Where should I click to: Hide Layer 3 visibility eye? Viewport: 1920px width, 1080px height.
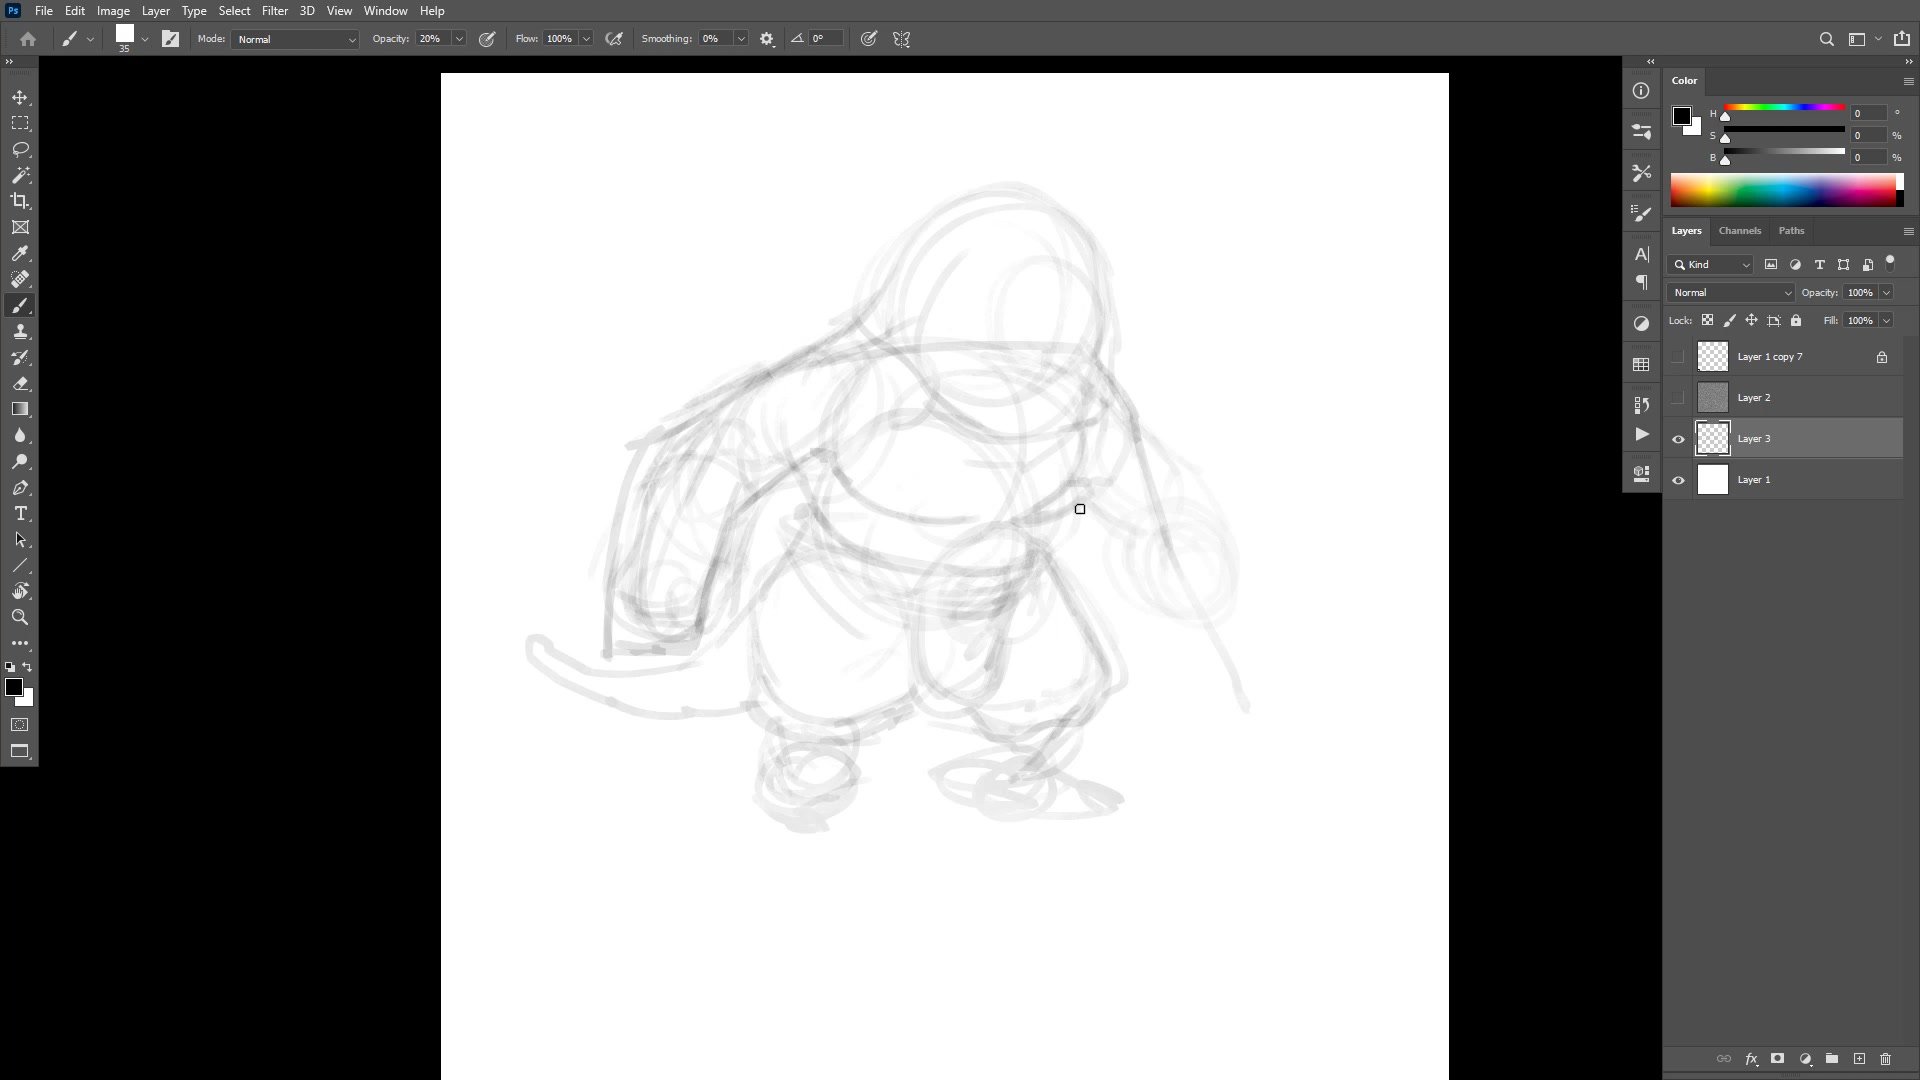pos(1678,439)
